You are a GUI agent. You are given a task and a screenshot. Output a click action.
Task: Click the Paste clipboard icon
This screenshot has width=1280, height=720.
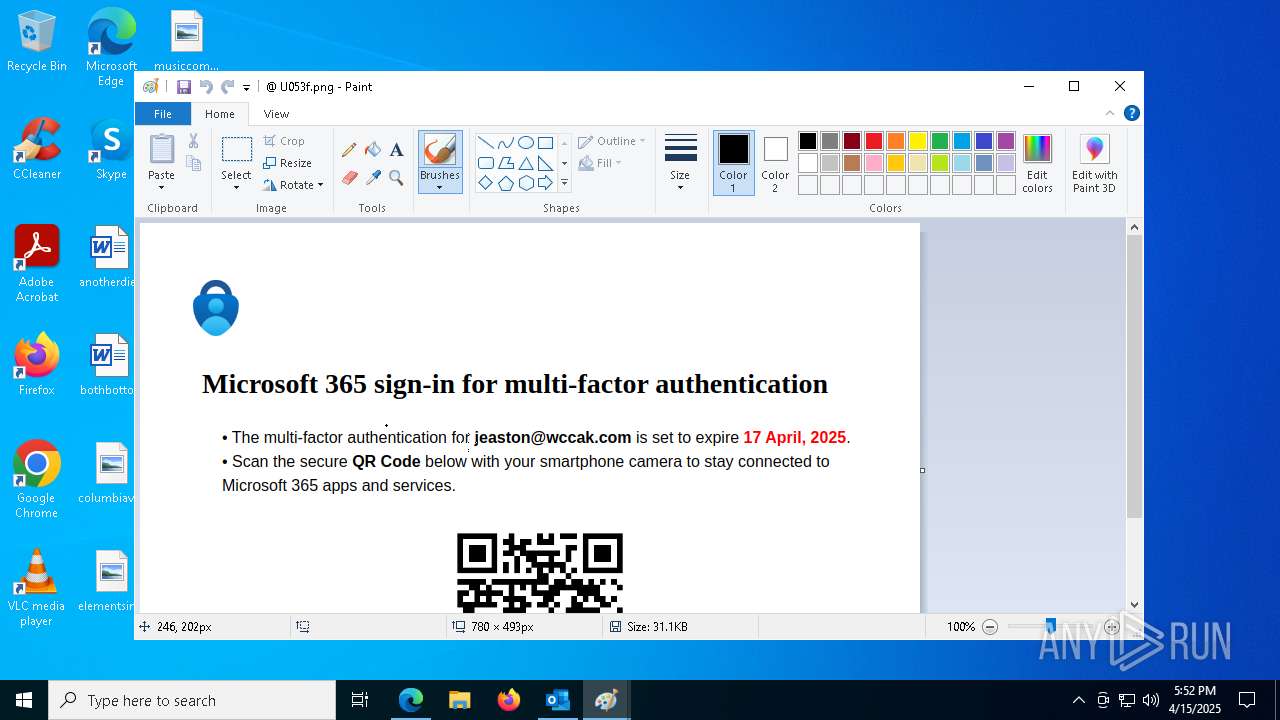161,149
